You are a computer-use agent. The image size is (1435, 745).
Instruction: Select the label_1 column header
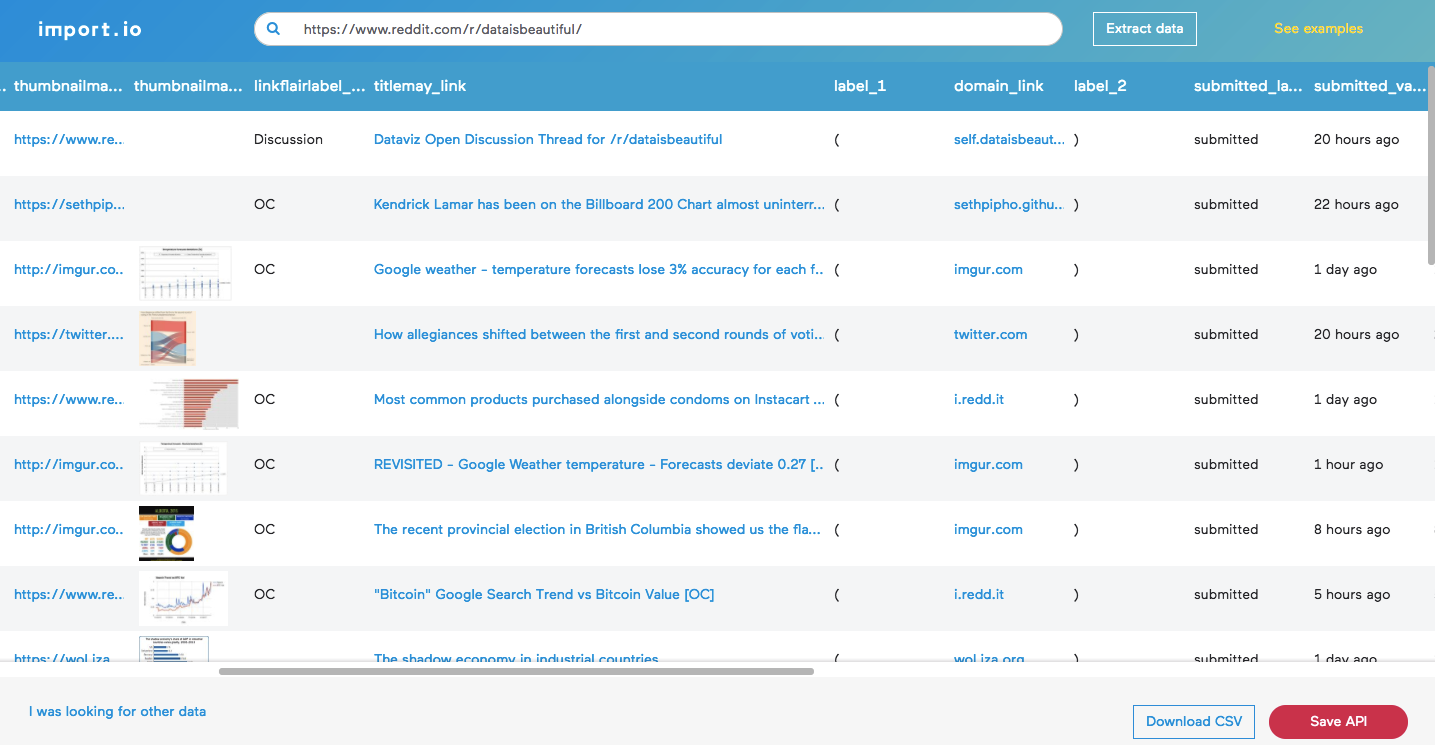[x=860, y=86]
